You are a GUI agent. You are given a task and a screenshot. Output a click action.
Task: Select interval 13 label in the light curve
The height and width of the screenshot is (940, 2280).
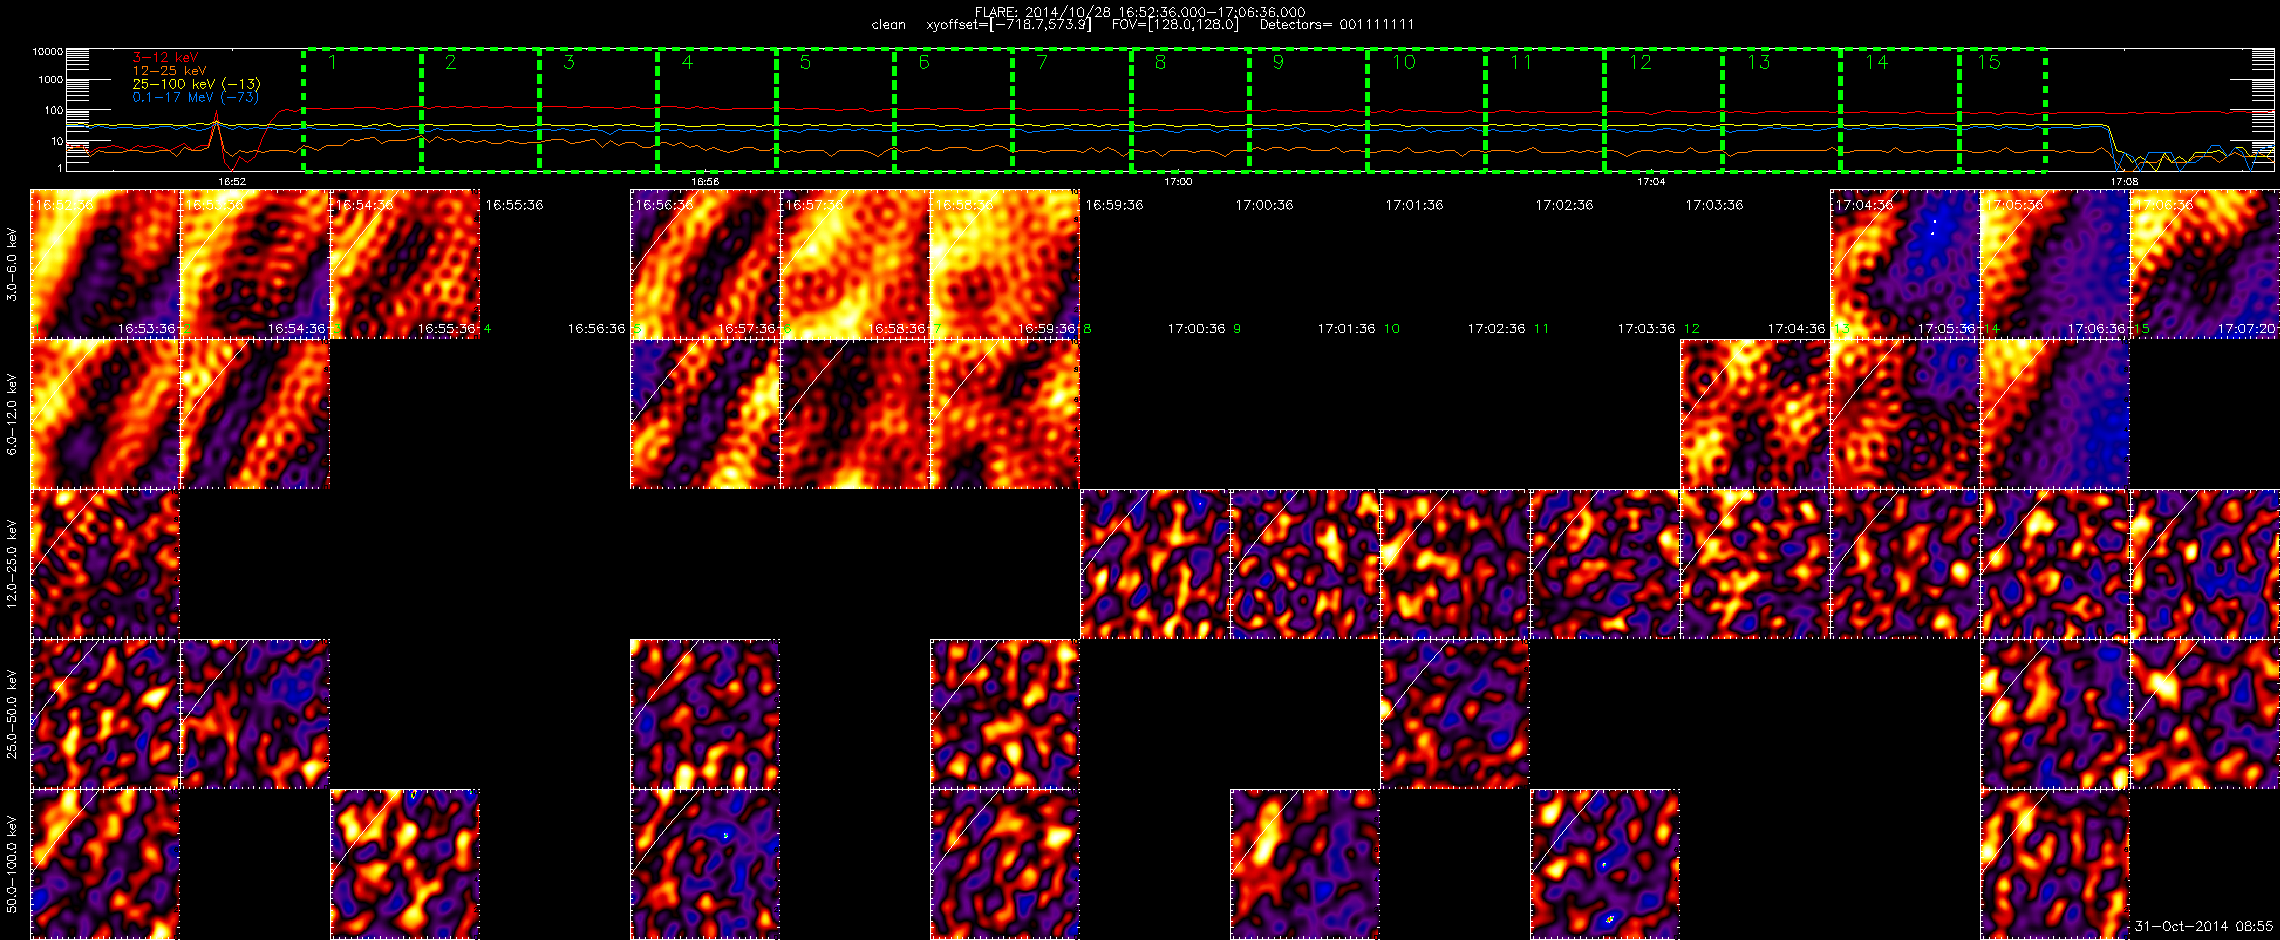pos(1758,62)
